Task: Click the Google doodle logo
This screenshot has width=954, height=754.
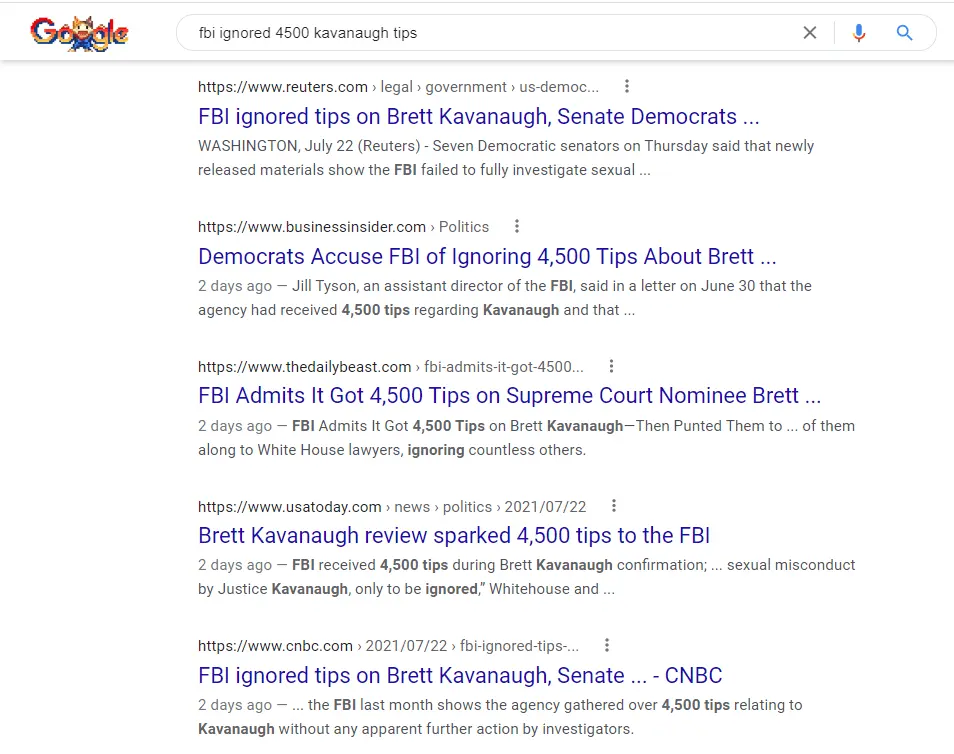Action: (79, 33)
